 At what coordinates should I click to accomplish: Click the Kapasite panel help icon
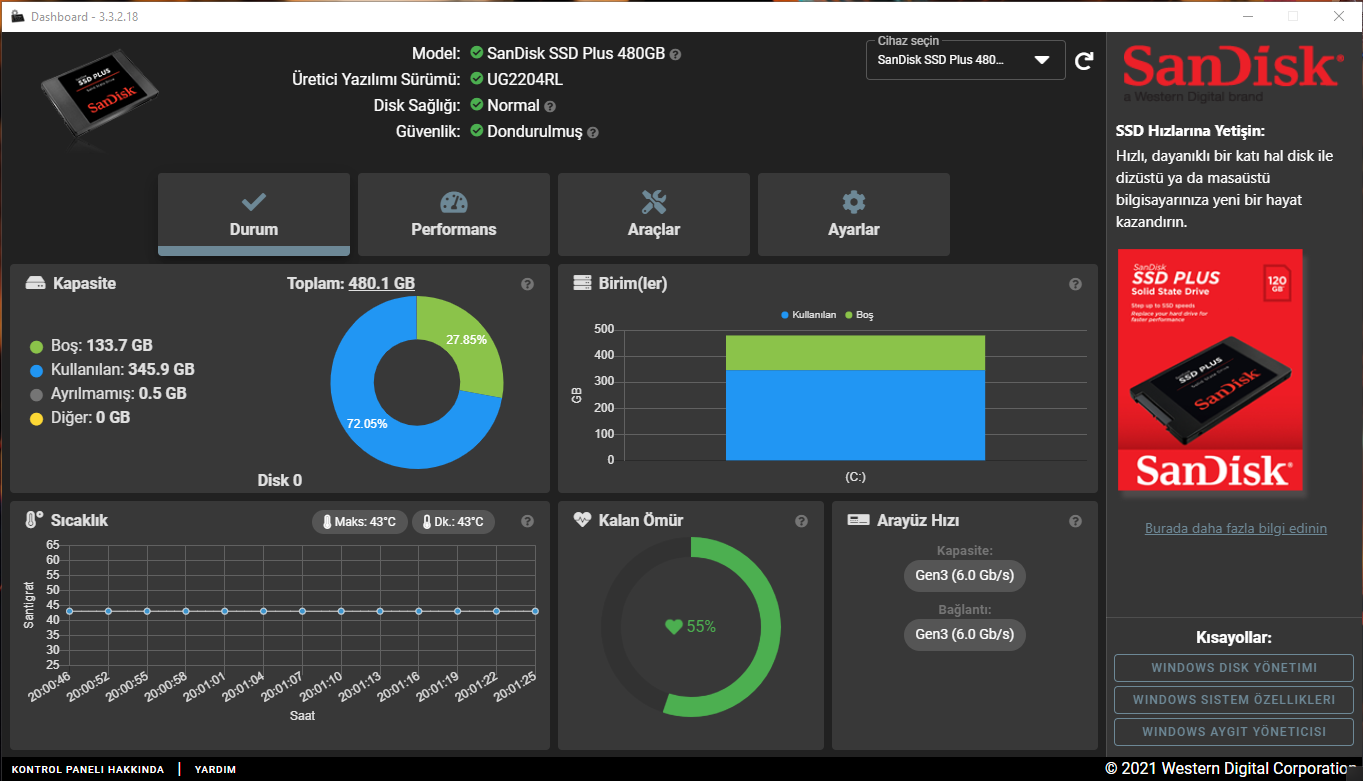click(528, 284)
